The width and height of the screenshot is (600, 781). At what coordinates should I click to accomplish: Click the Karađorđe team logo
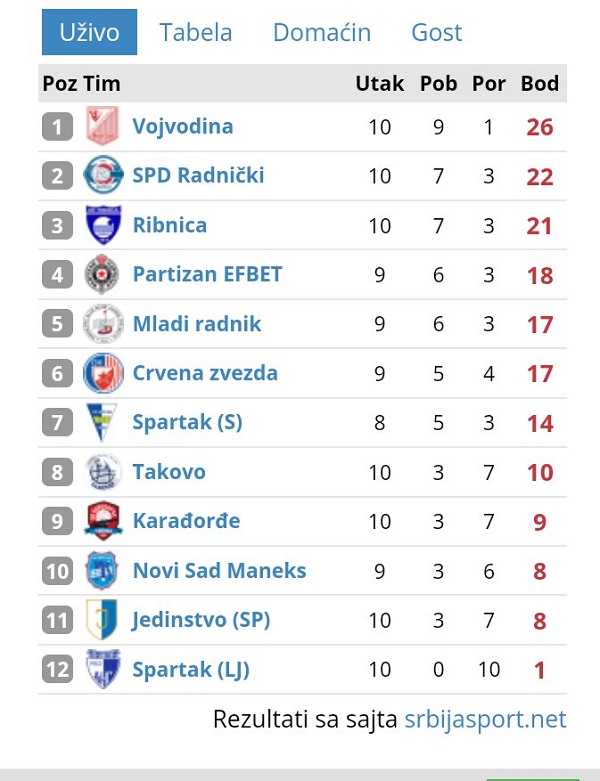tap(102, 521)
